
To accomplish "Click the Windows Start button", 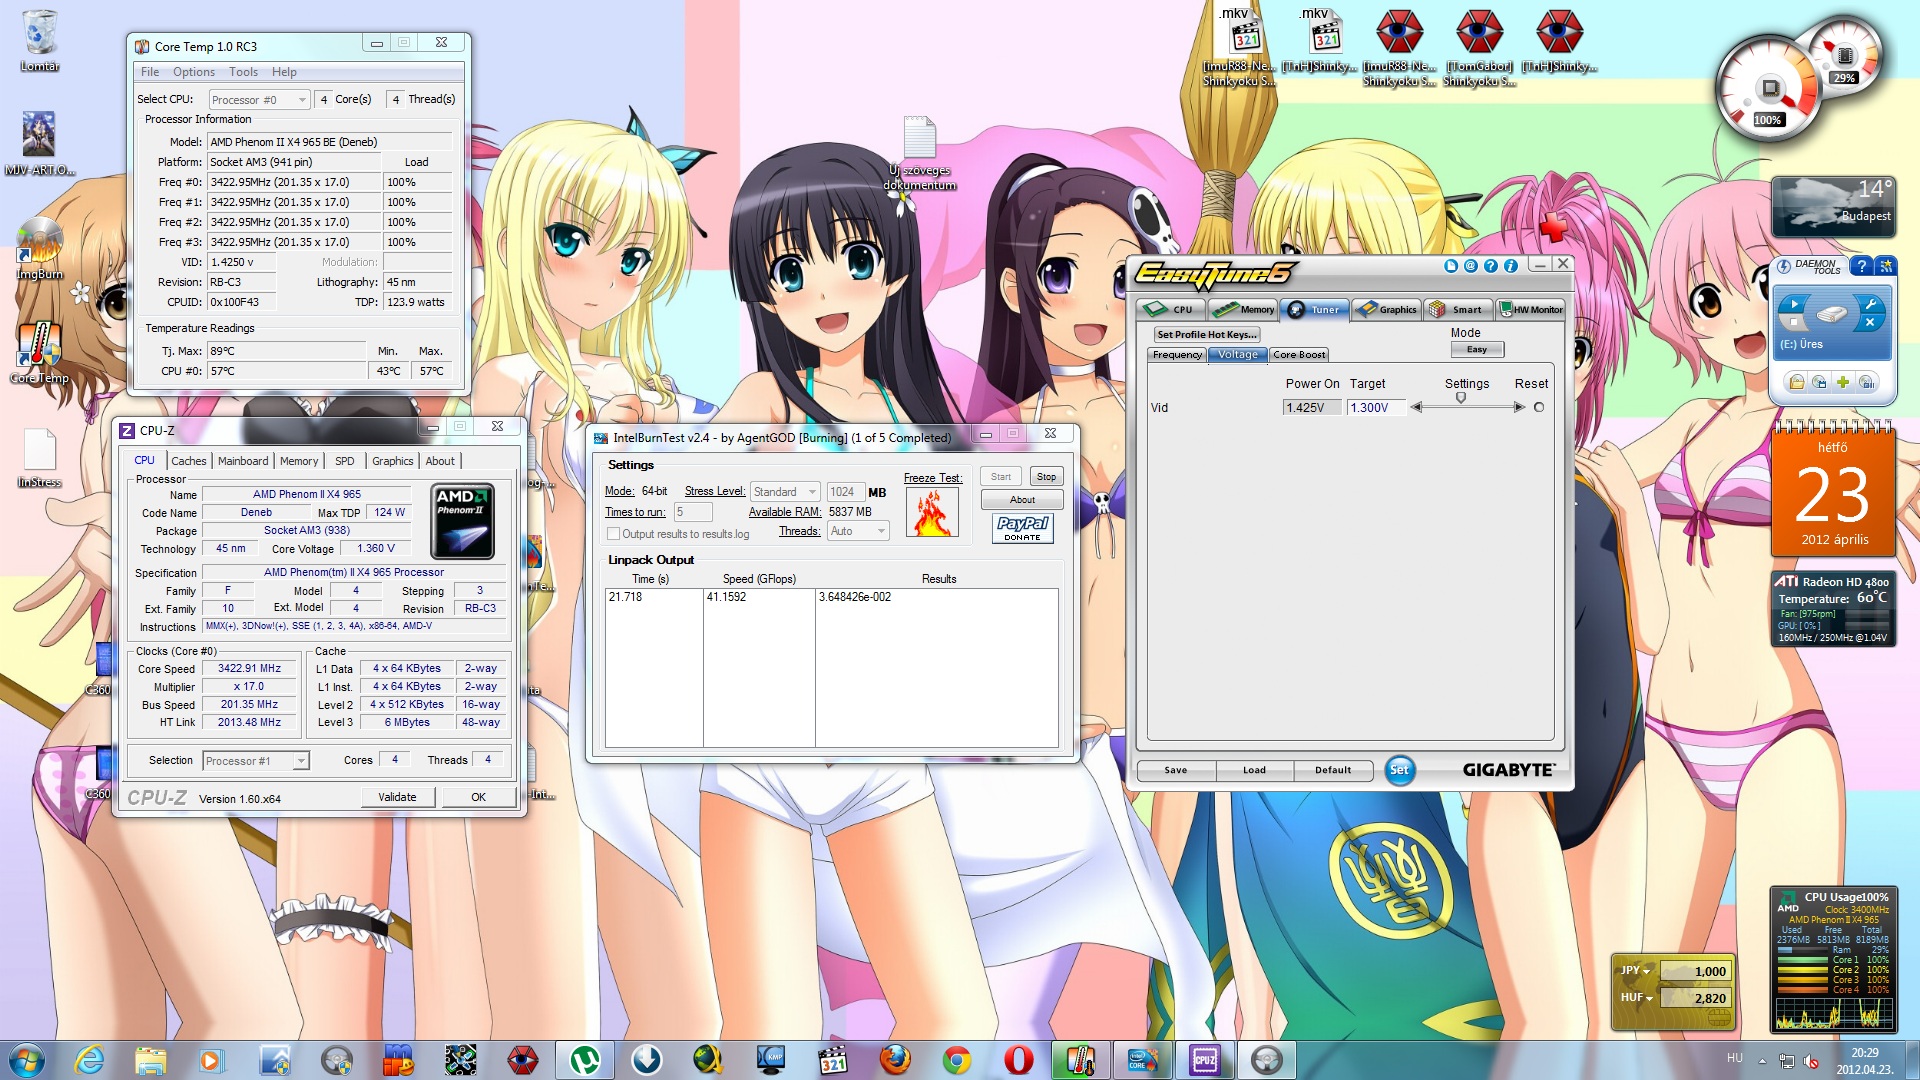I will 27,1060.
